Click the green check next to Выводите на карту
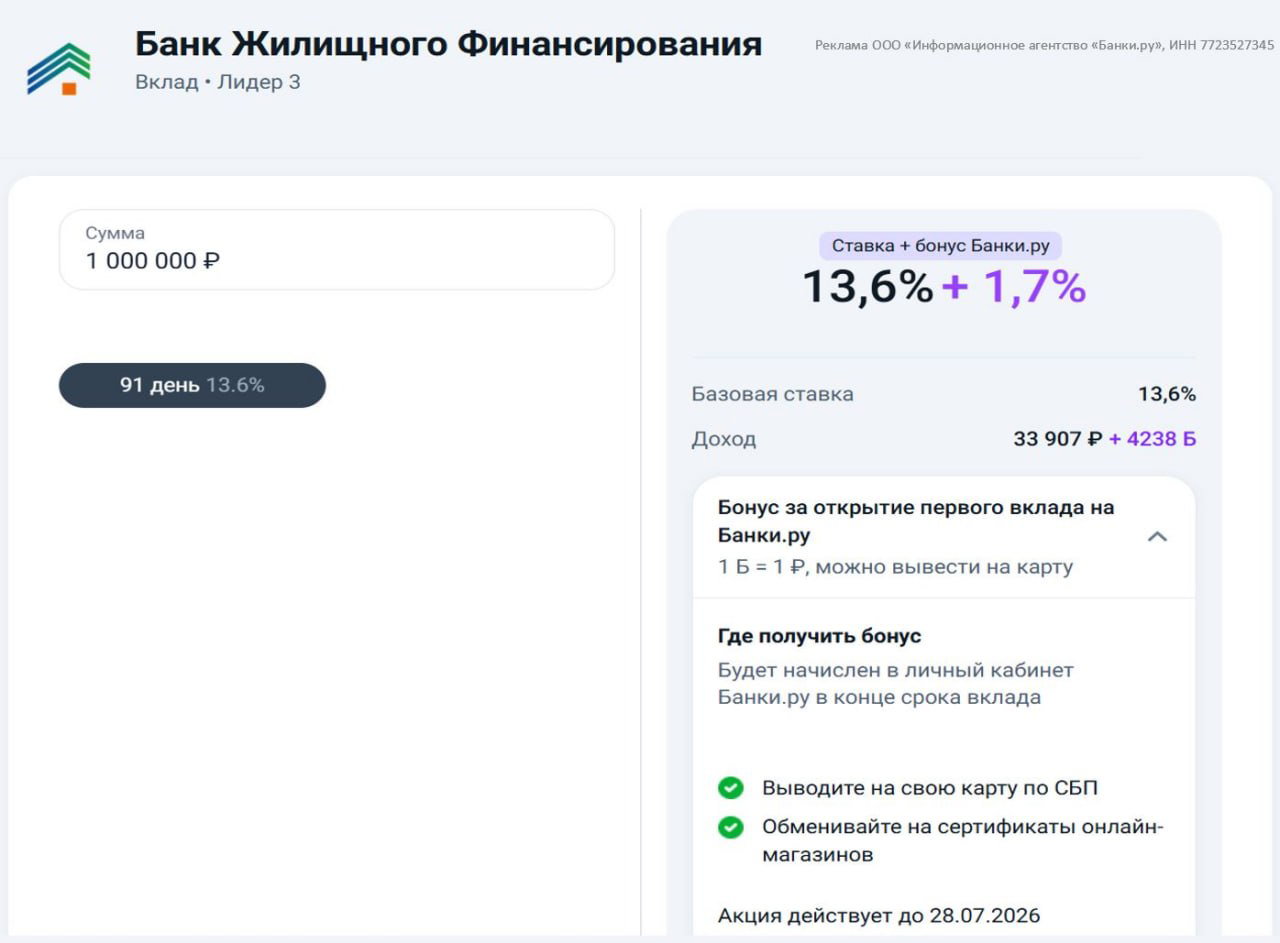 click(x=731, y=788)
